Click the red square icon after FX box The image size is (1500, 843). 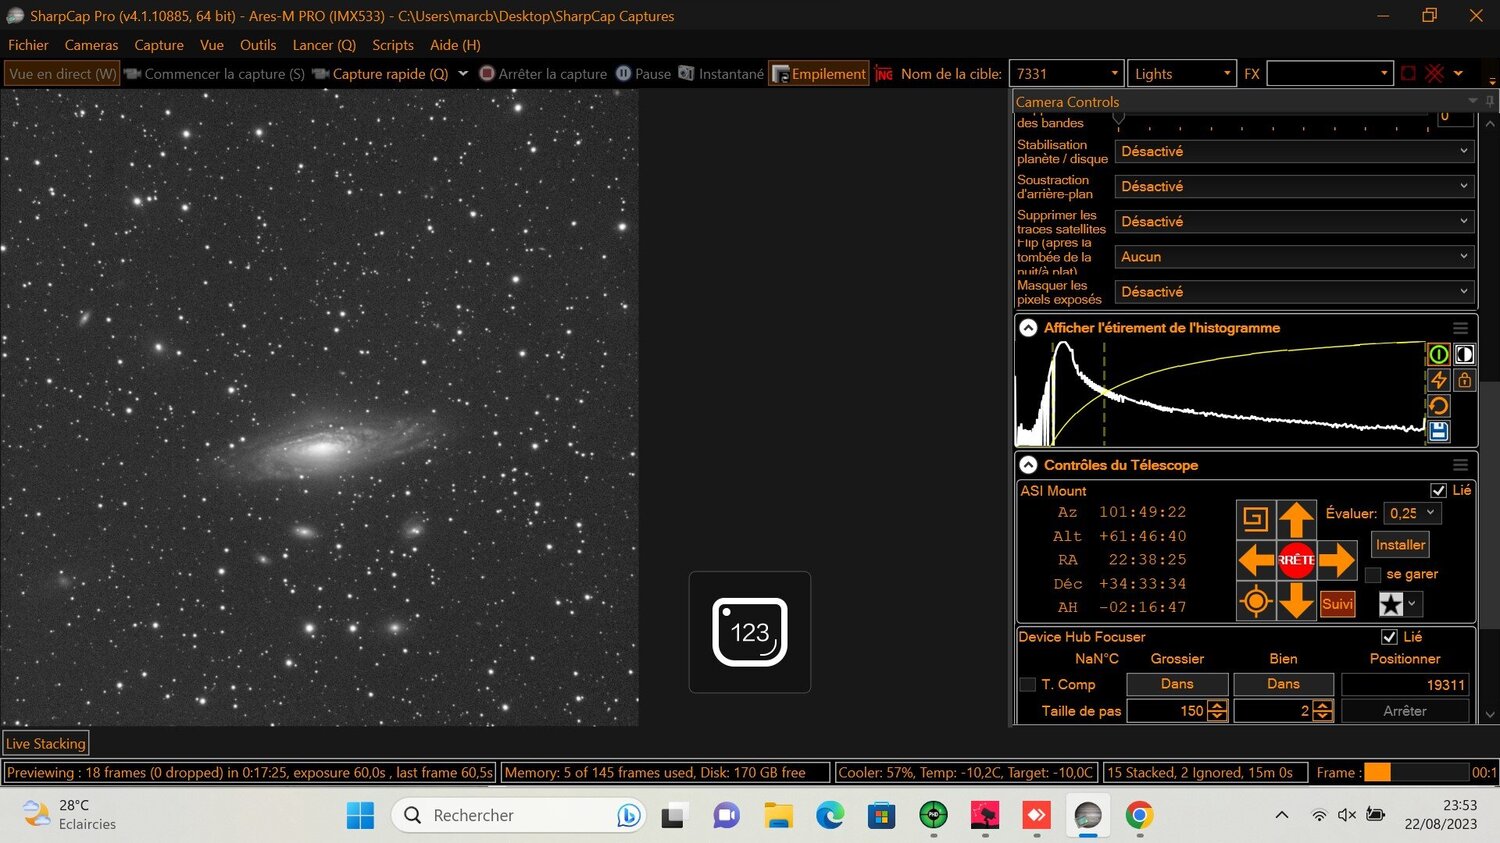point(1408,74)
